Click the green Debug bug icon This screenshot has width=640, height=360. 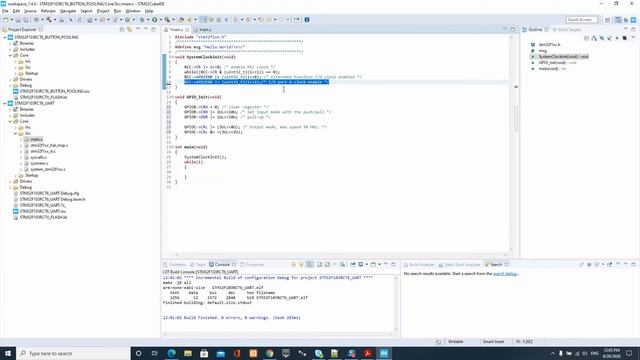click(x=142, y=20)
